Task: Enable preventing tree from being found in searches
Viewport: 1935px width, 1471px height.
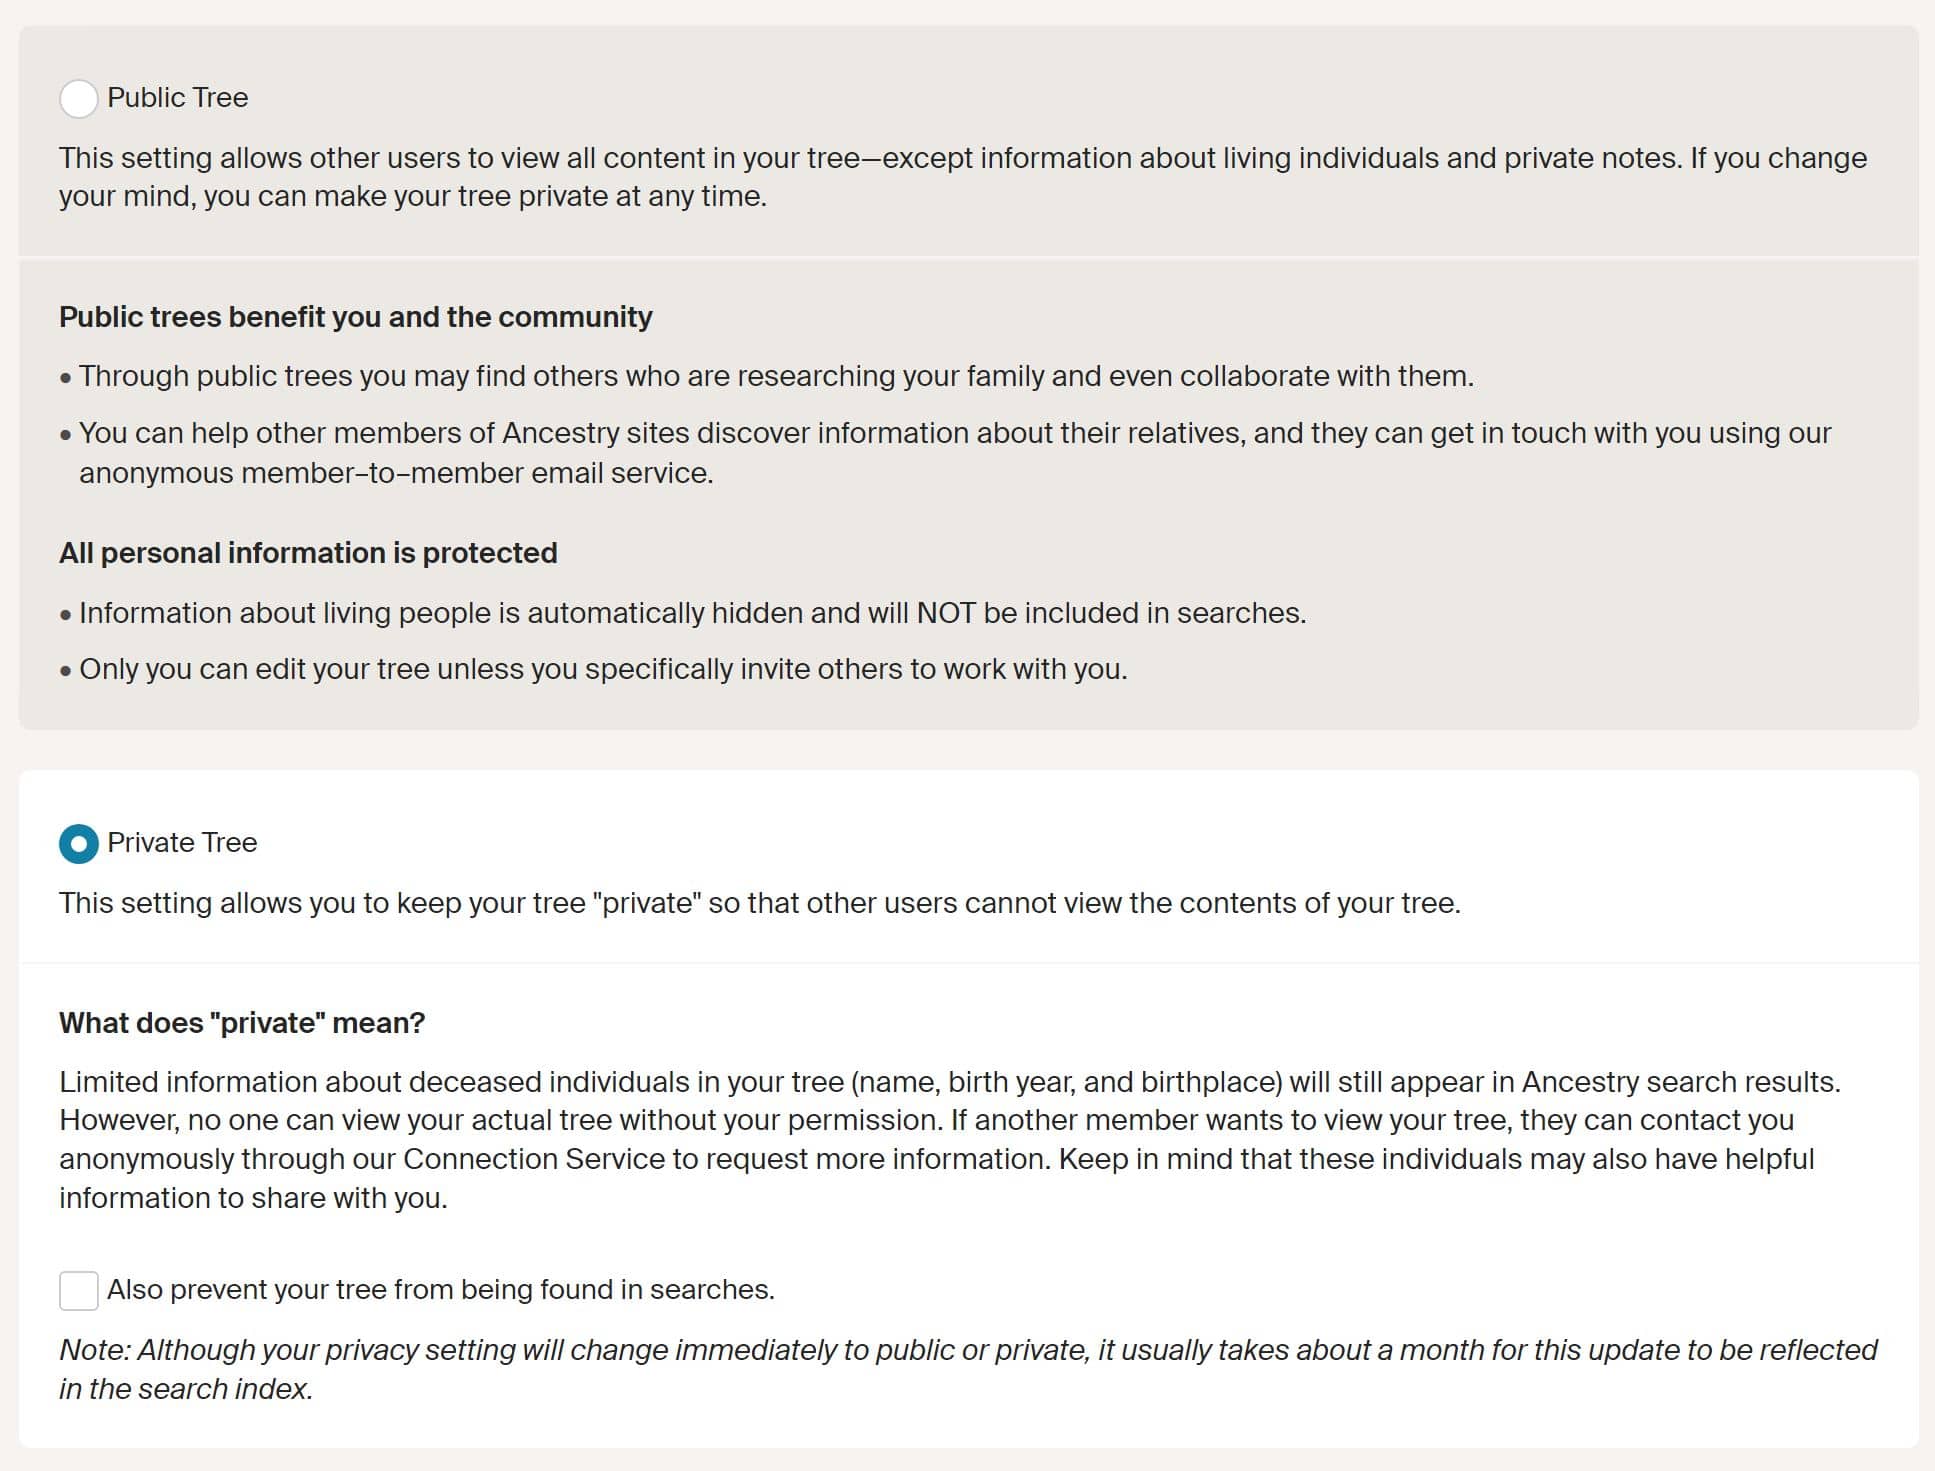Action: (78, 1291)
